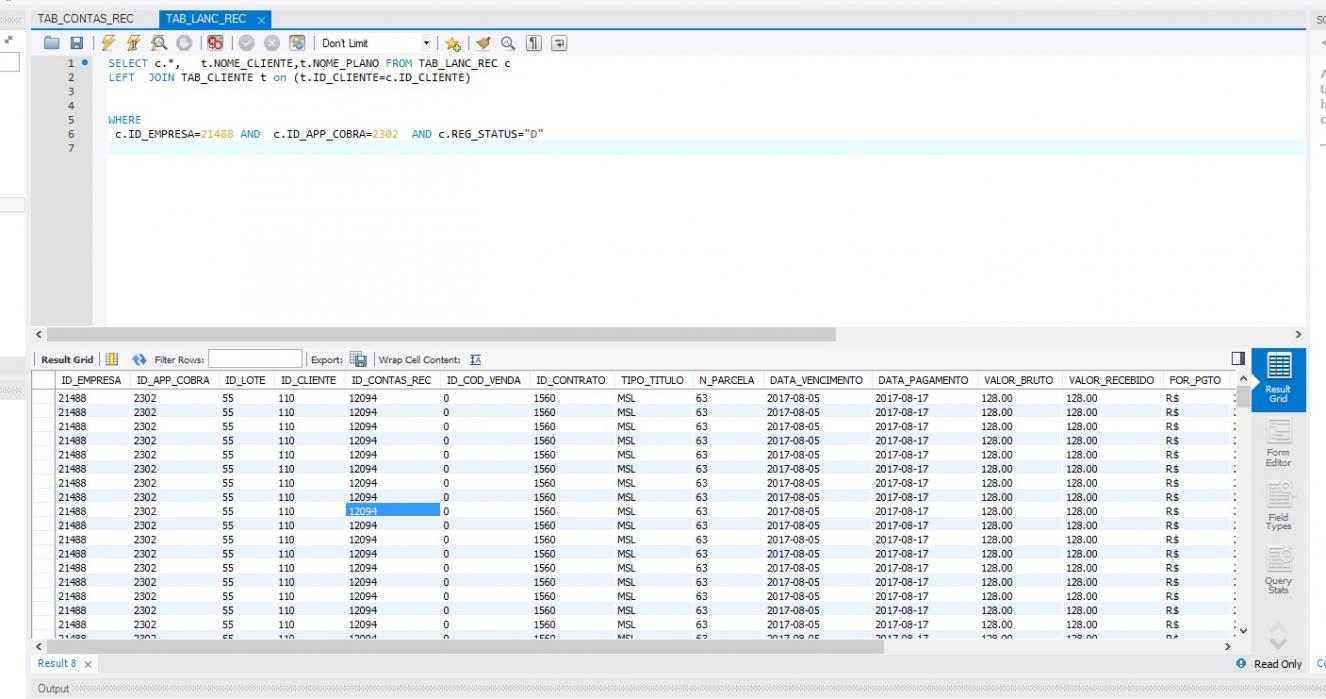Execute current statement with lightning cursor icon
1326x699 pixels.
pyautogui.click(x=133, y=43)
